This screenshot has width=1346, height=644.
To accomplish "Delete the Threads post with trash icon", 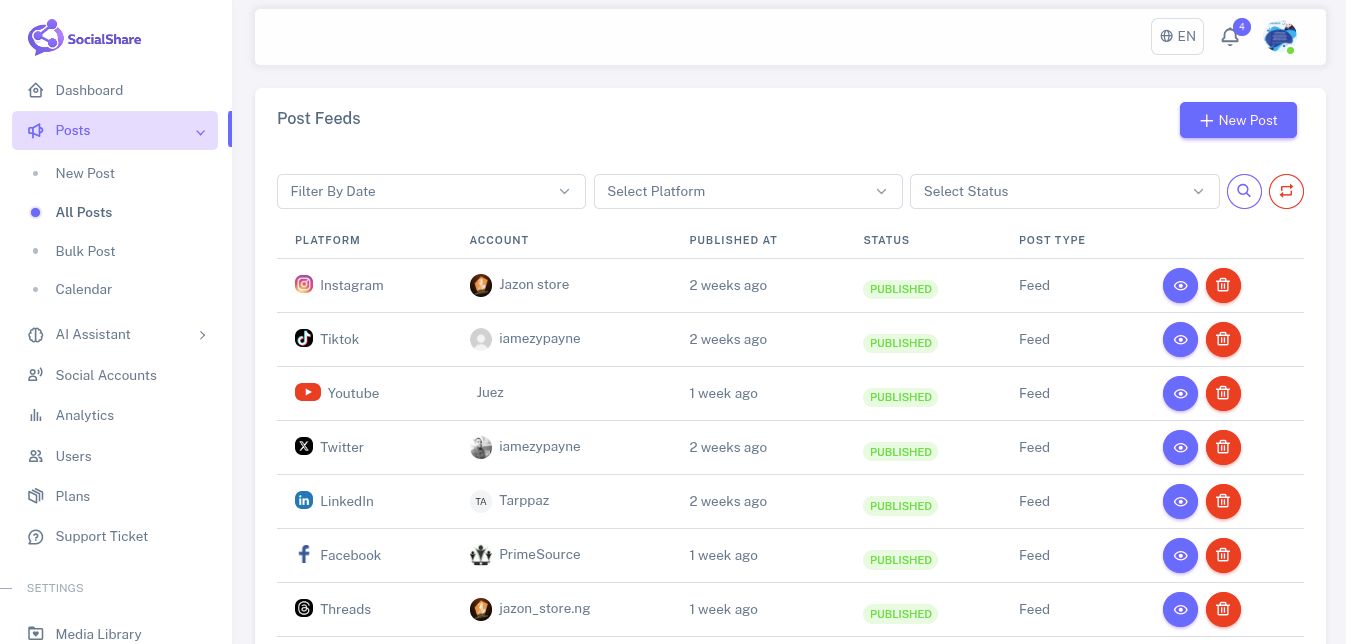I will pos(1223,609).
